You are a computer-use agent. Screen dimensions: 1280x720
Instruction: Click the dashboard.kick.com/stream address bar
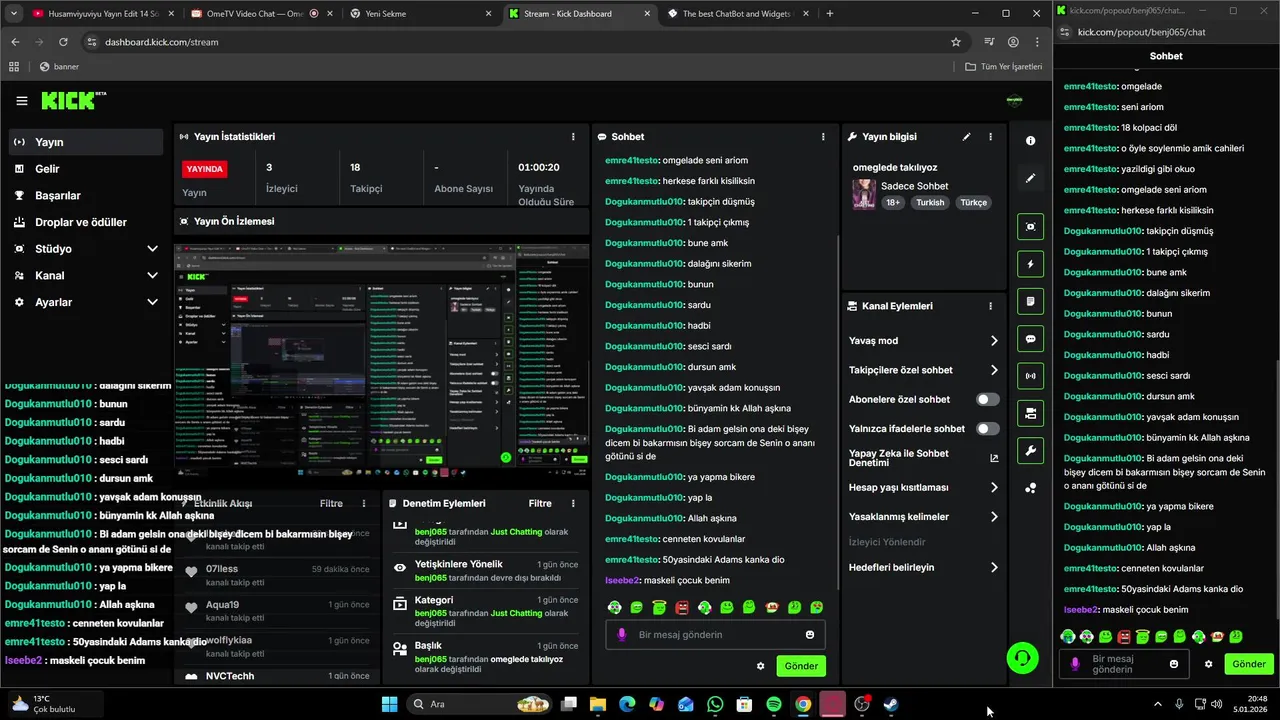[x=518, y=42]
